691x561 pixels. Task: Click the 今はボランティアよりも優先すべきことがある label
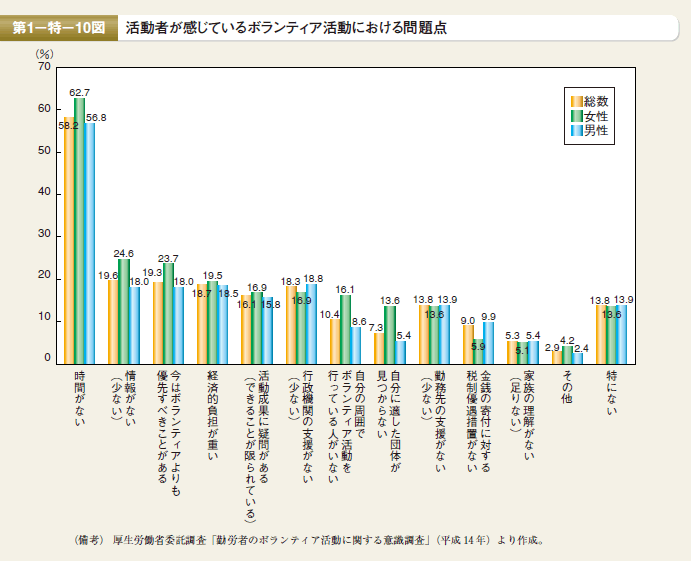(168, 434)
